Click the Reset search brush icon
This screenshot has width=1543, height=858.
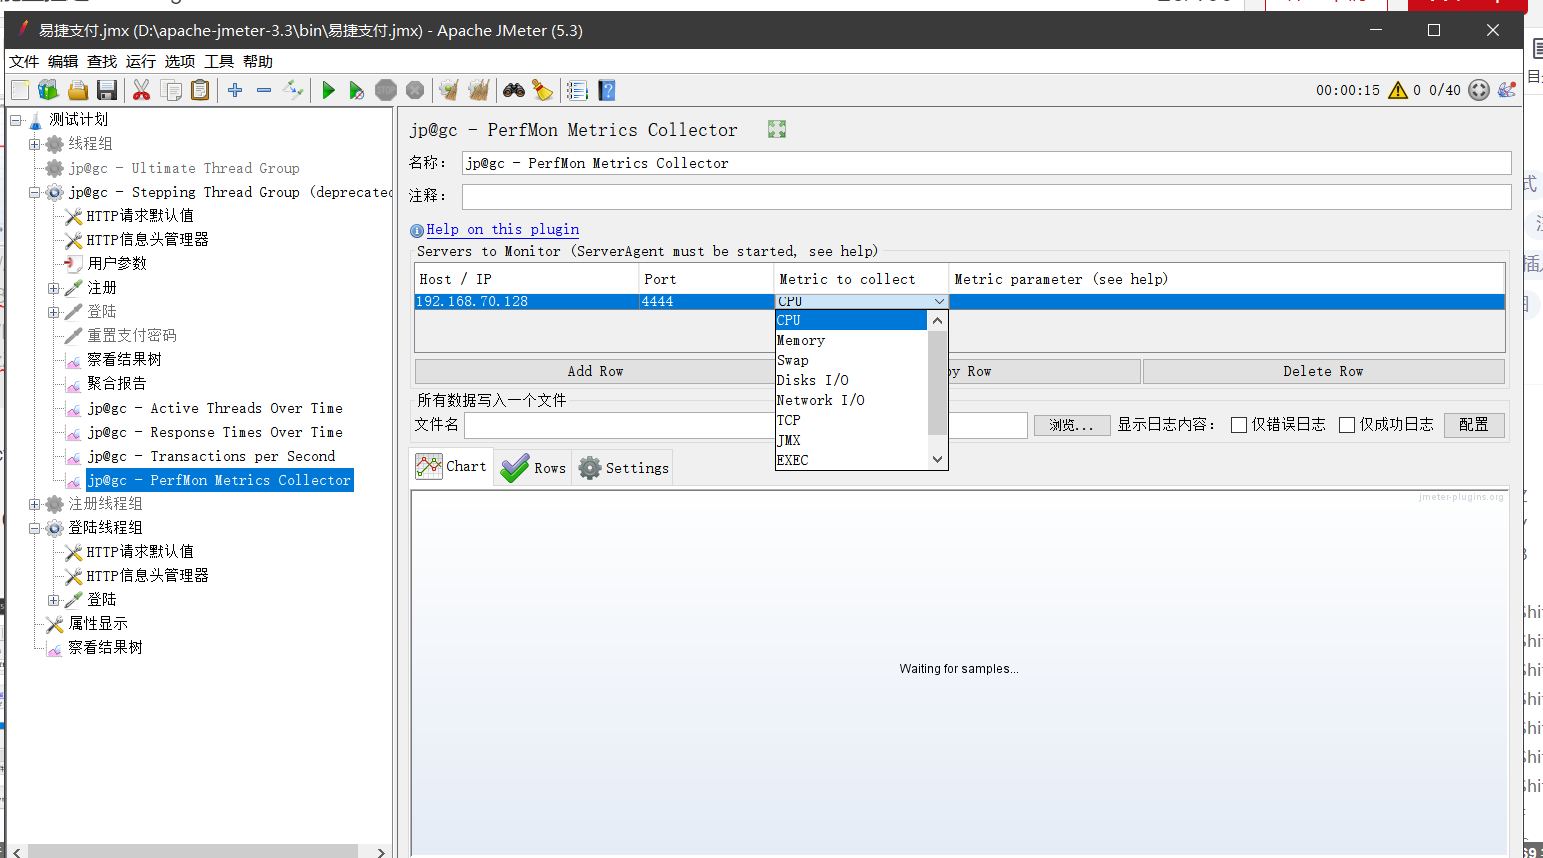tap(543, 90)
